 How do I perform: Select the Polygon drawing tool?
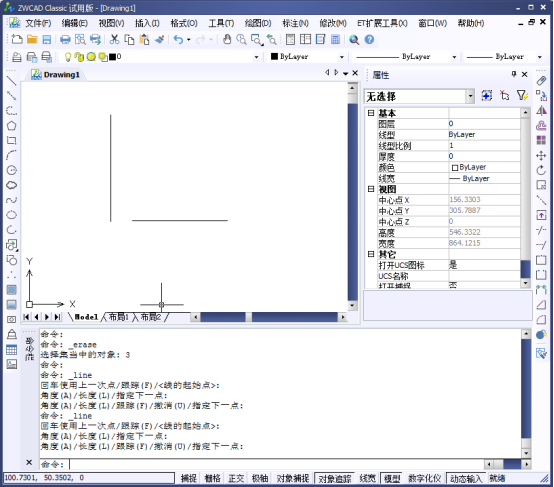tap(11, 125)
